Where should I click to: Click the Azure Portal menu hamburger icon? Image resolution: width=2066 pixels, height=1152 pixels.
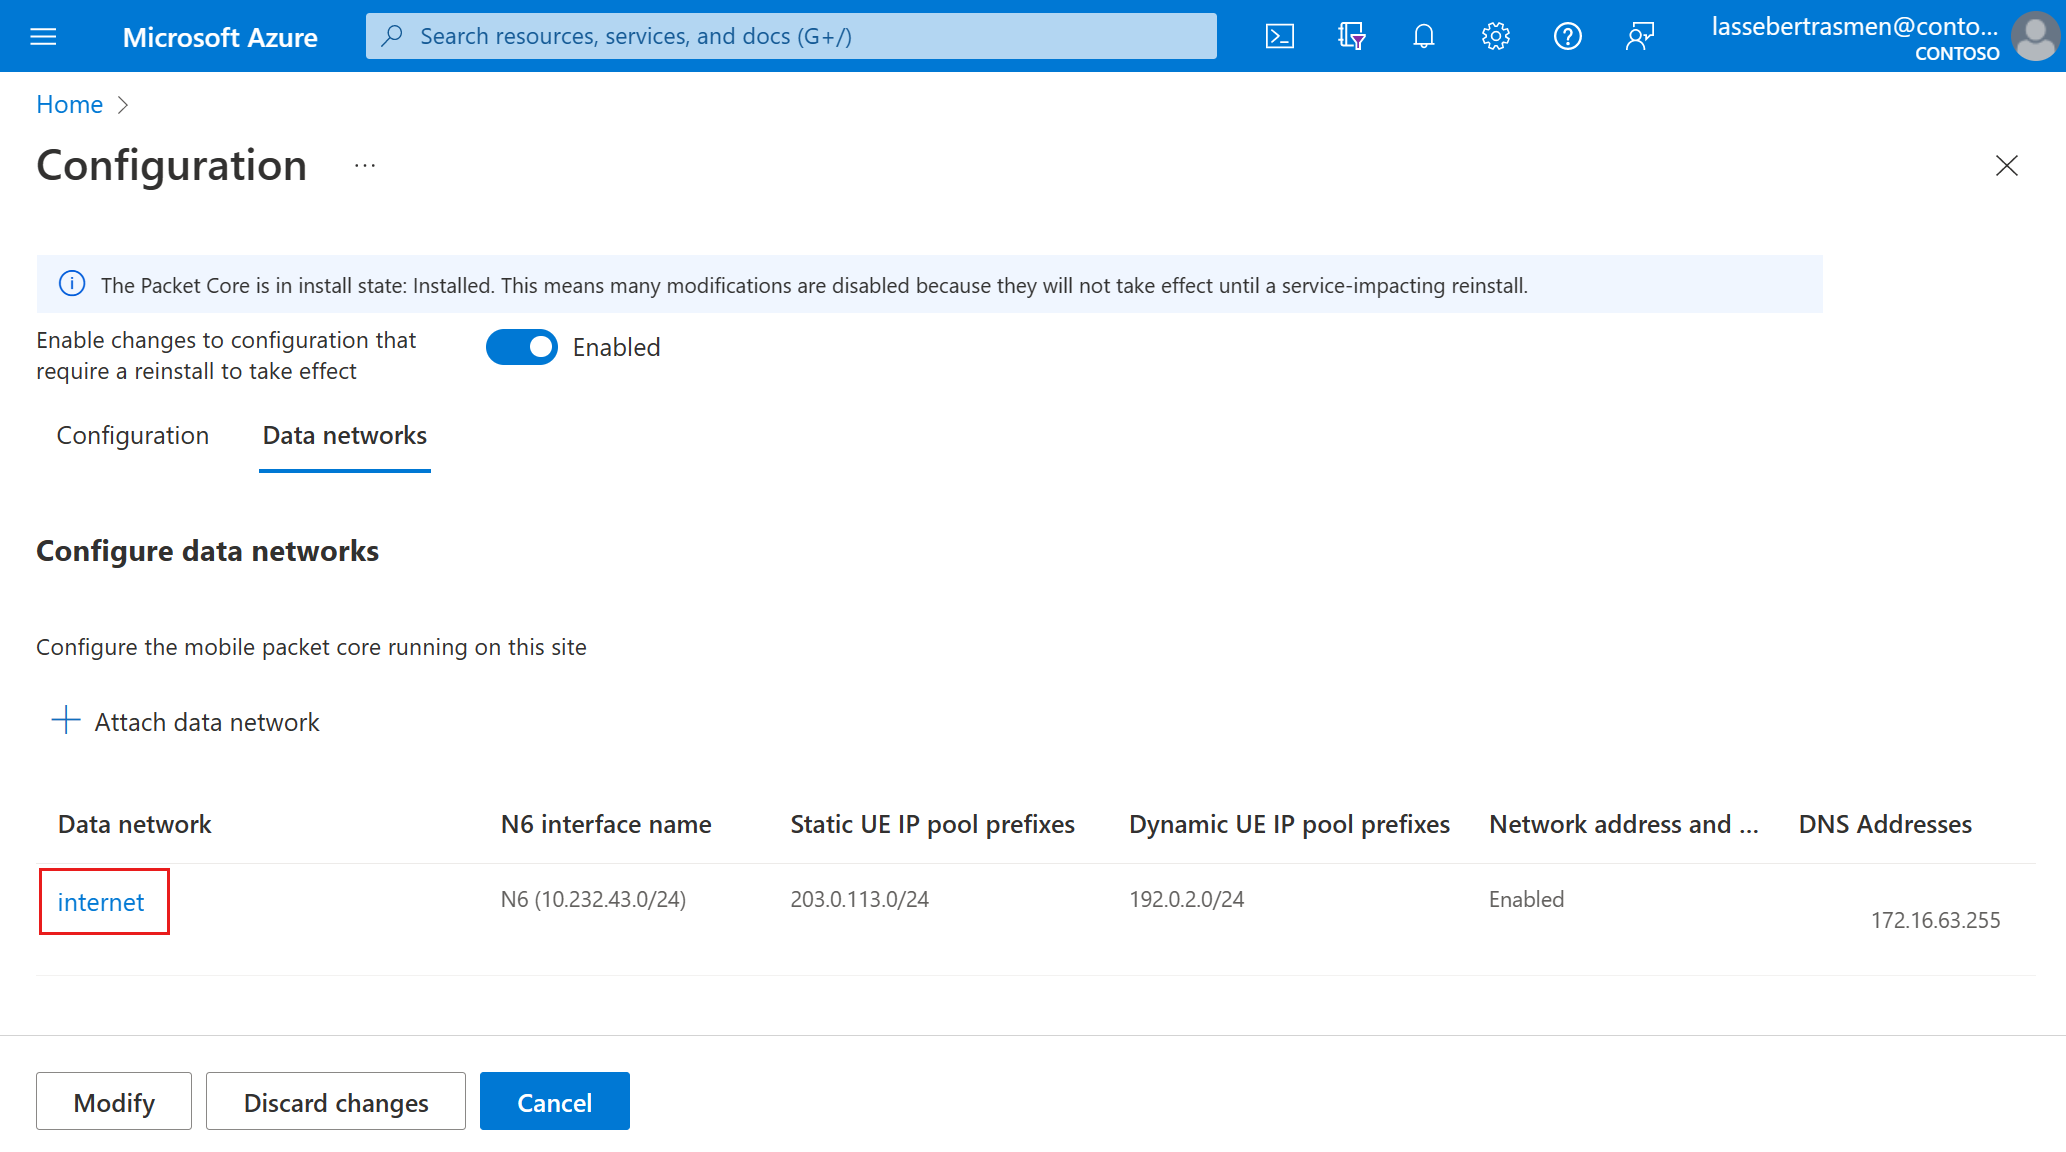coord(43,35)
